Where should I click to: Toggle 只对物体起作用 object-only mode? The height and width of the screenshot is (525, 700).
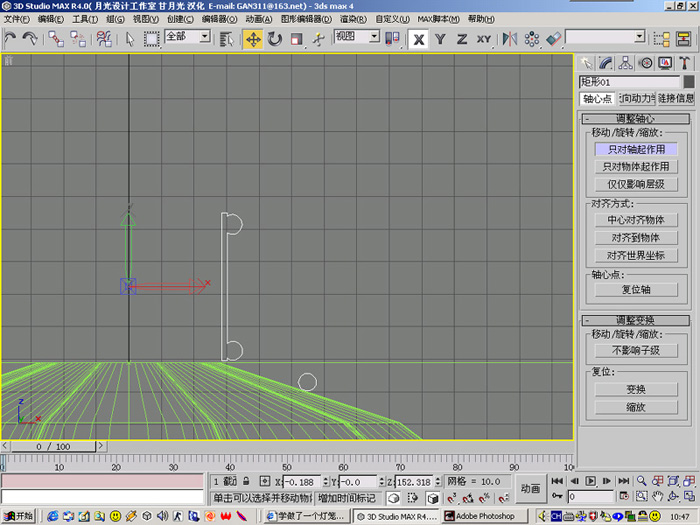pyautogui.click(x=636, y=167)
